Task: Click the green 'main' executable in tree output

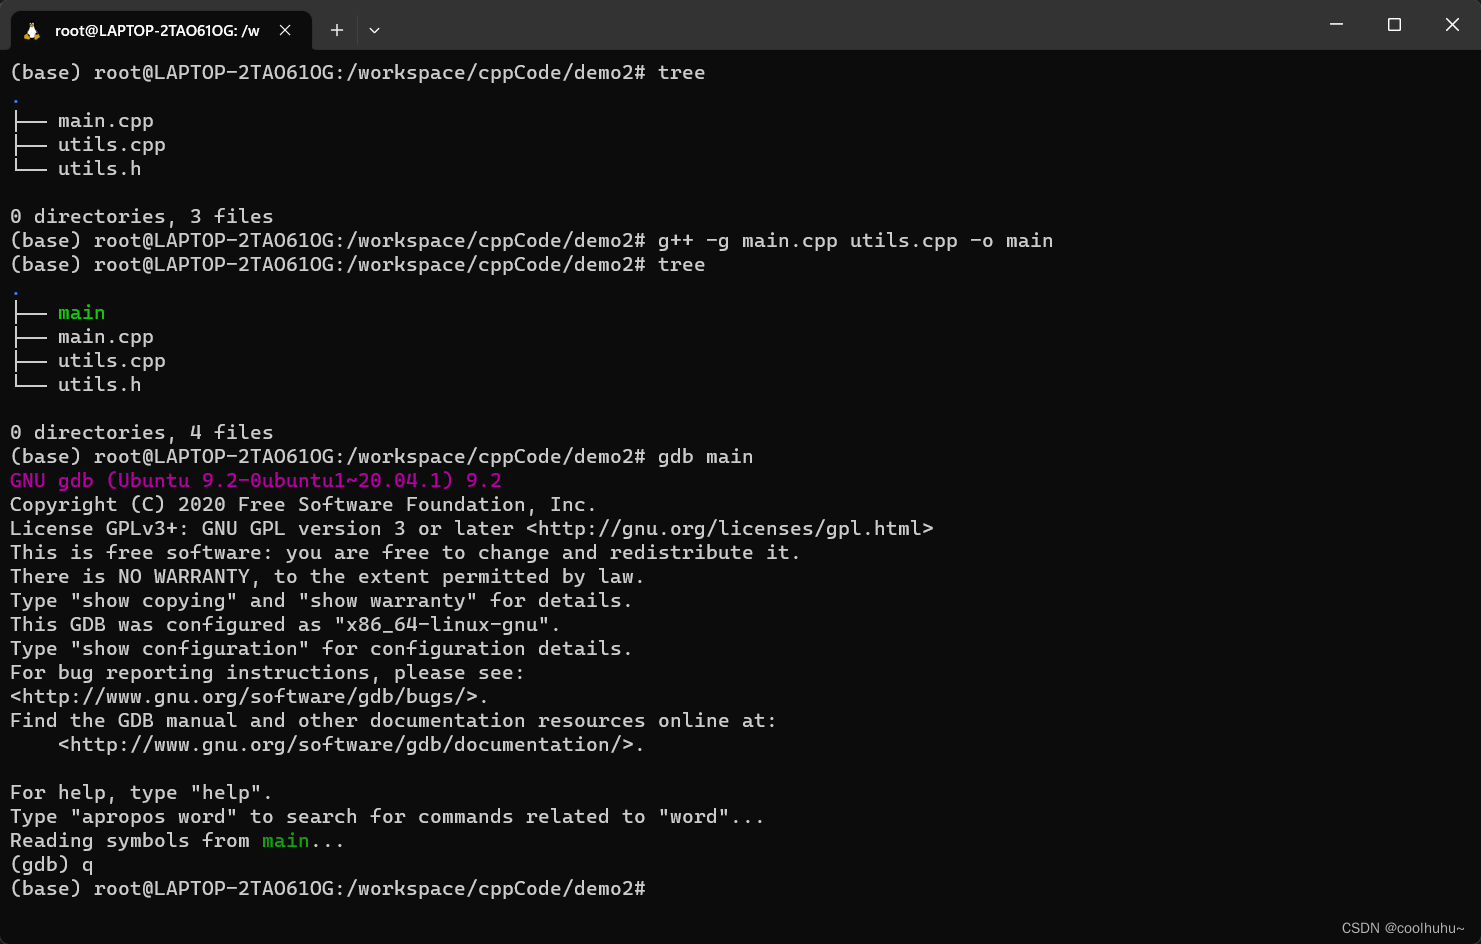Action: click(81, 312)
